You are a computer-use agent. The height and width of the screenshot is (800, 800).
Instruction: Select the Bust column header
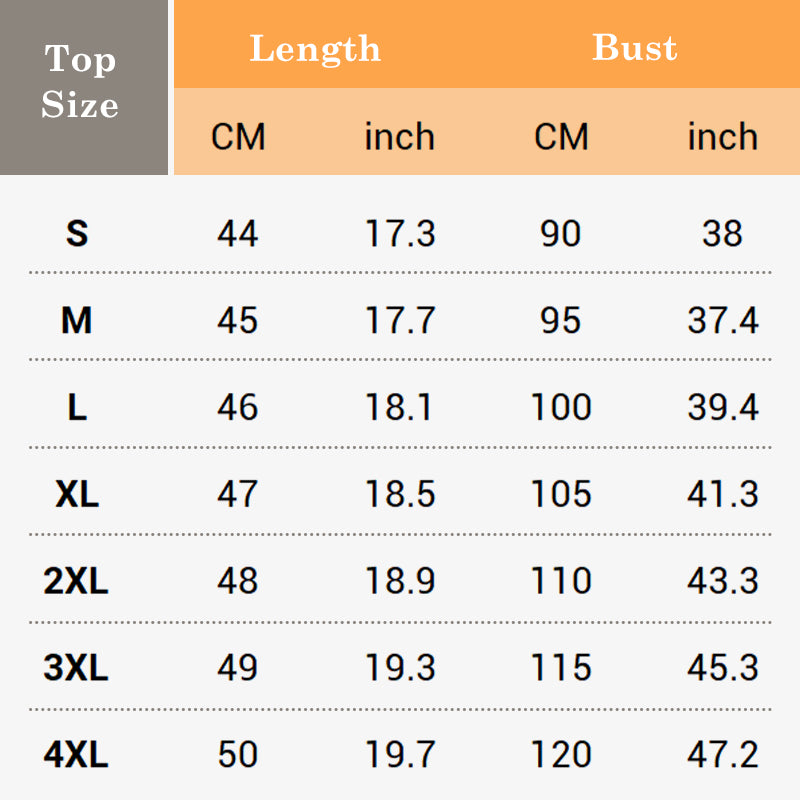point(635,48)
